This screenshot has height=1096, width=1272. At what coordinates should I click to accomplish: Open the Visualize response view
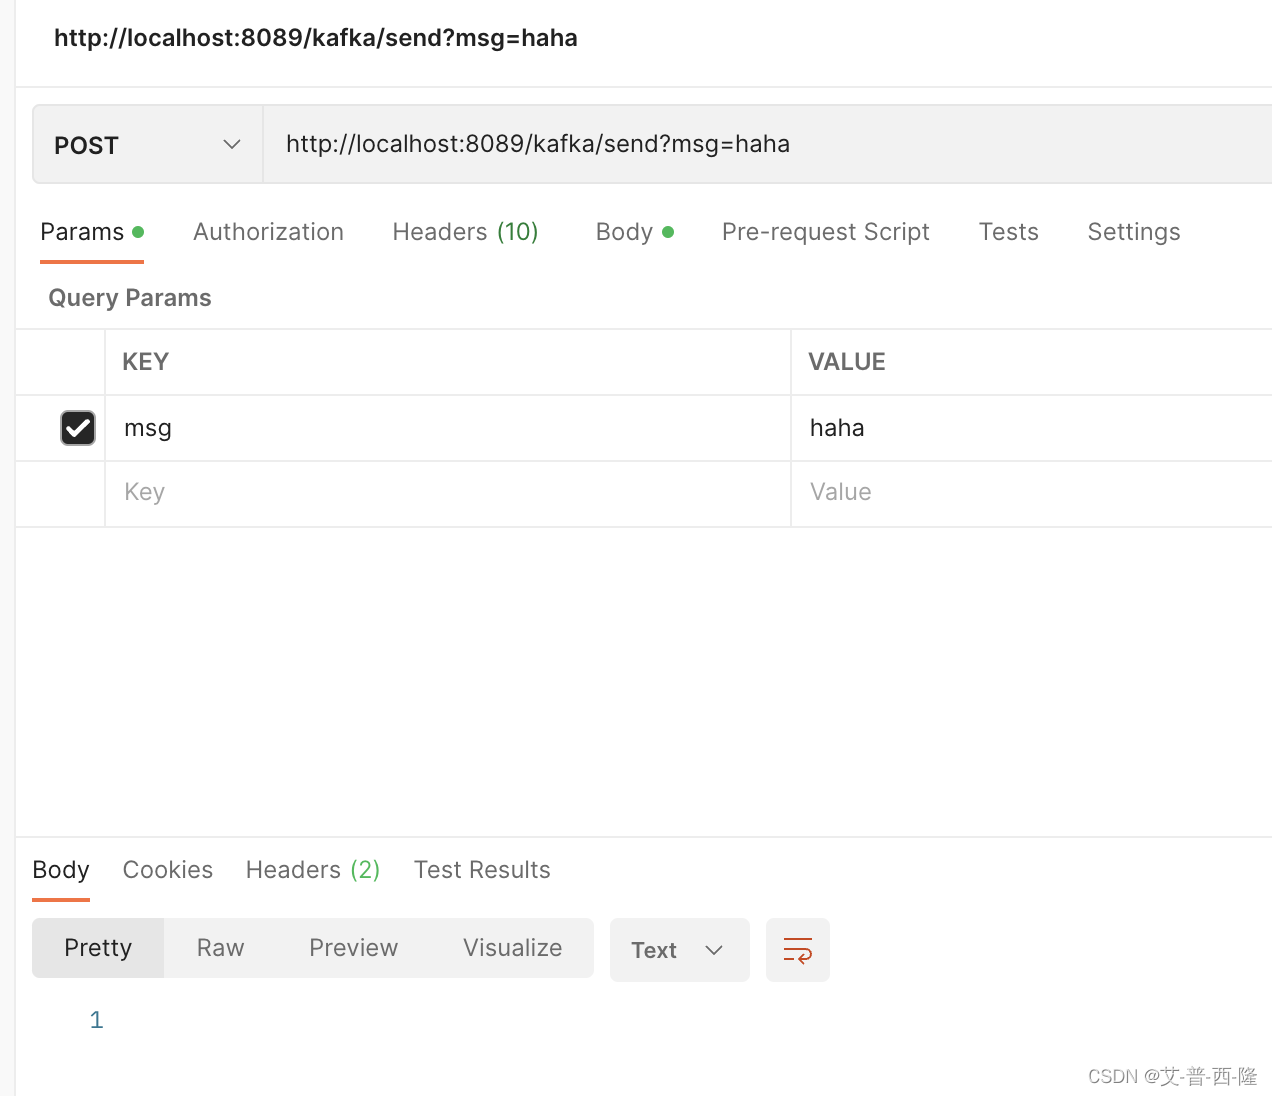click(x=512, y=947)
